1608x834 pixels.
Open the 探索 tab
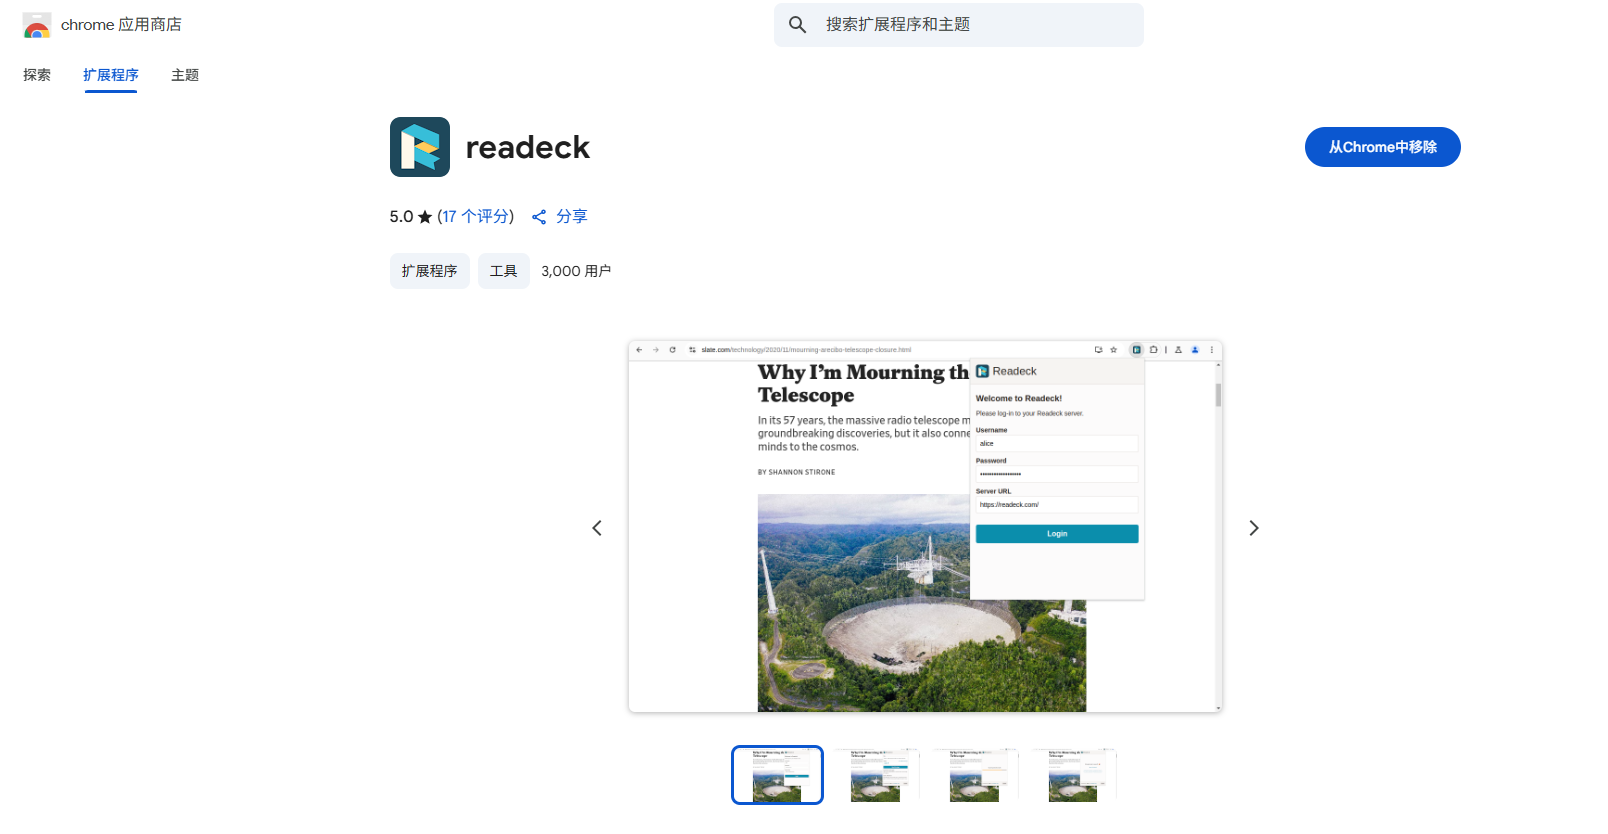coord(37,75)
